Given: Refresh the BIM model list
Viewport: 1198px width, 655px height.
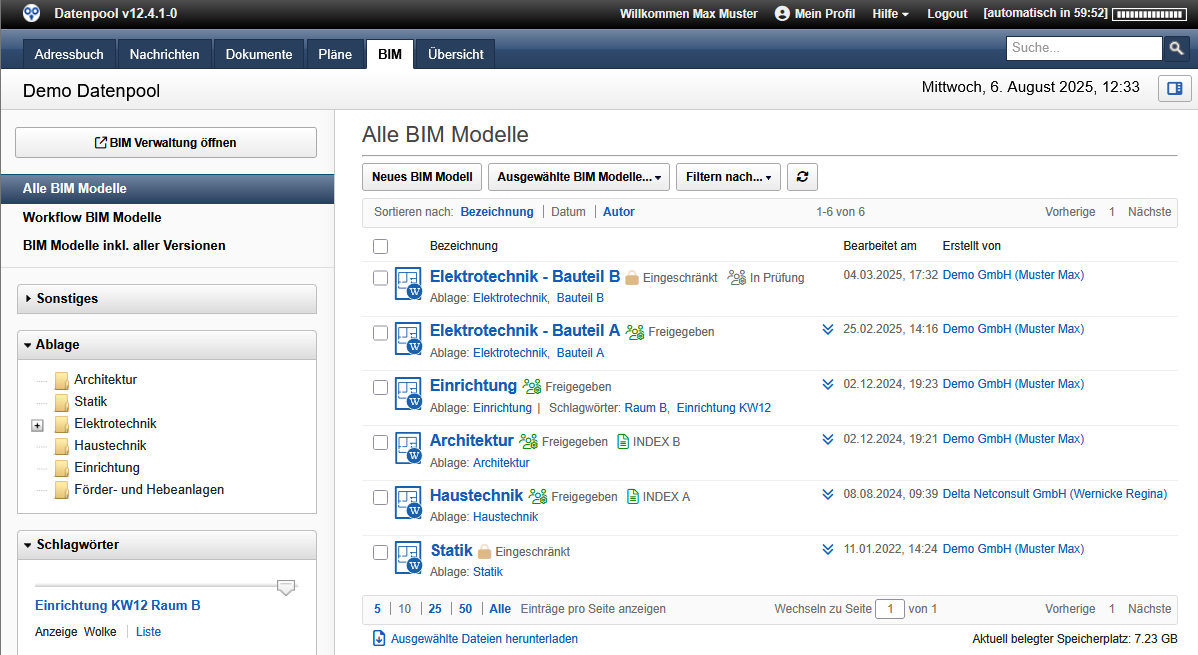Looking at the screenshot, I should coord(802,176).
